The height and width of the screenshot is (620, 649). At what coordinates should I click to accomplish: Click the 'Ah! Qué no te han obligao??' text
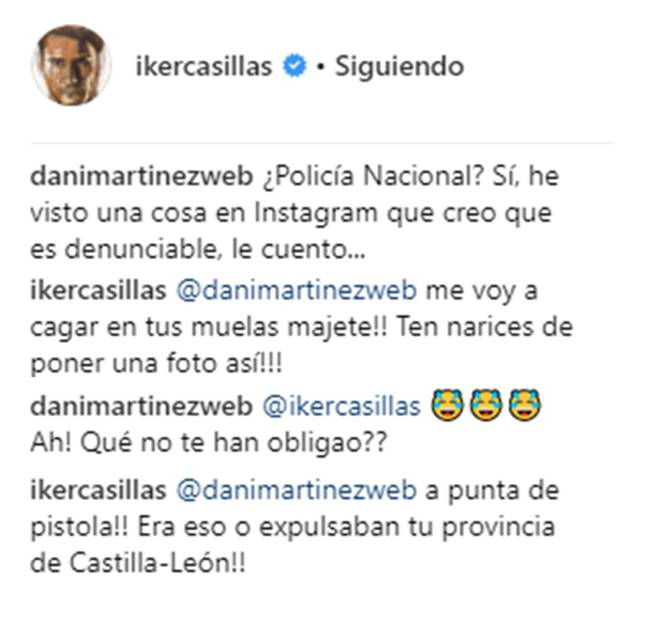pyautogui.click(x=209, y=443)
